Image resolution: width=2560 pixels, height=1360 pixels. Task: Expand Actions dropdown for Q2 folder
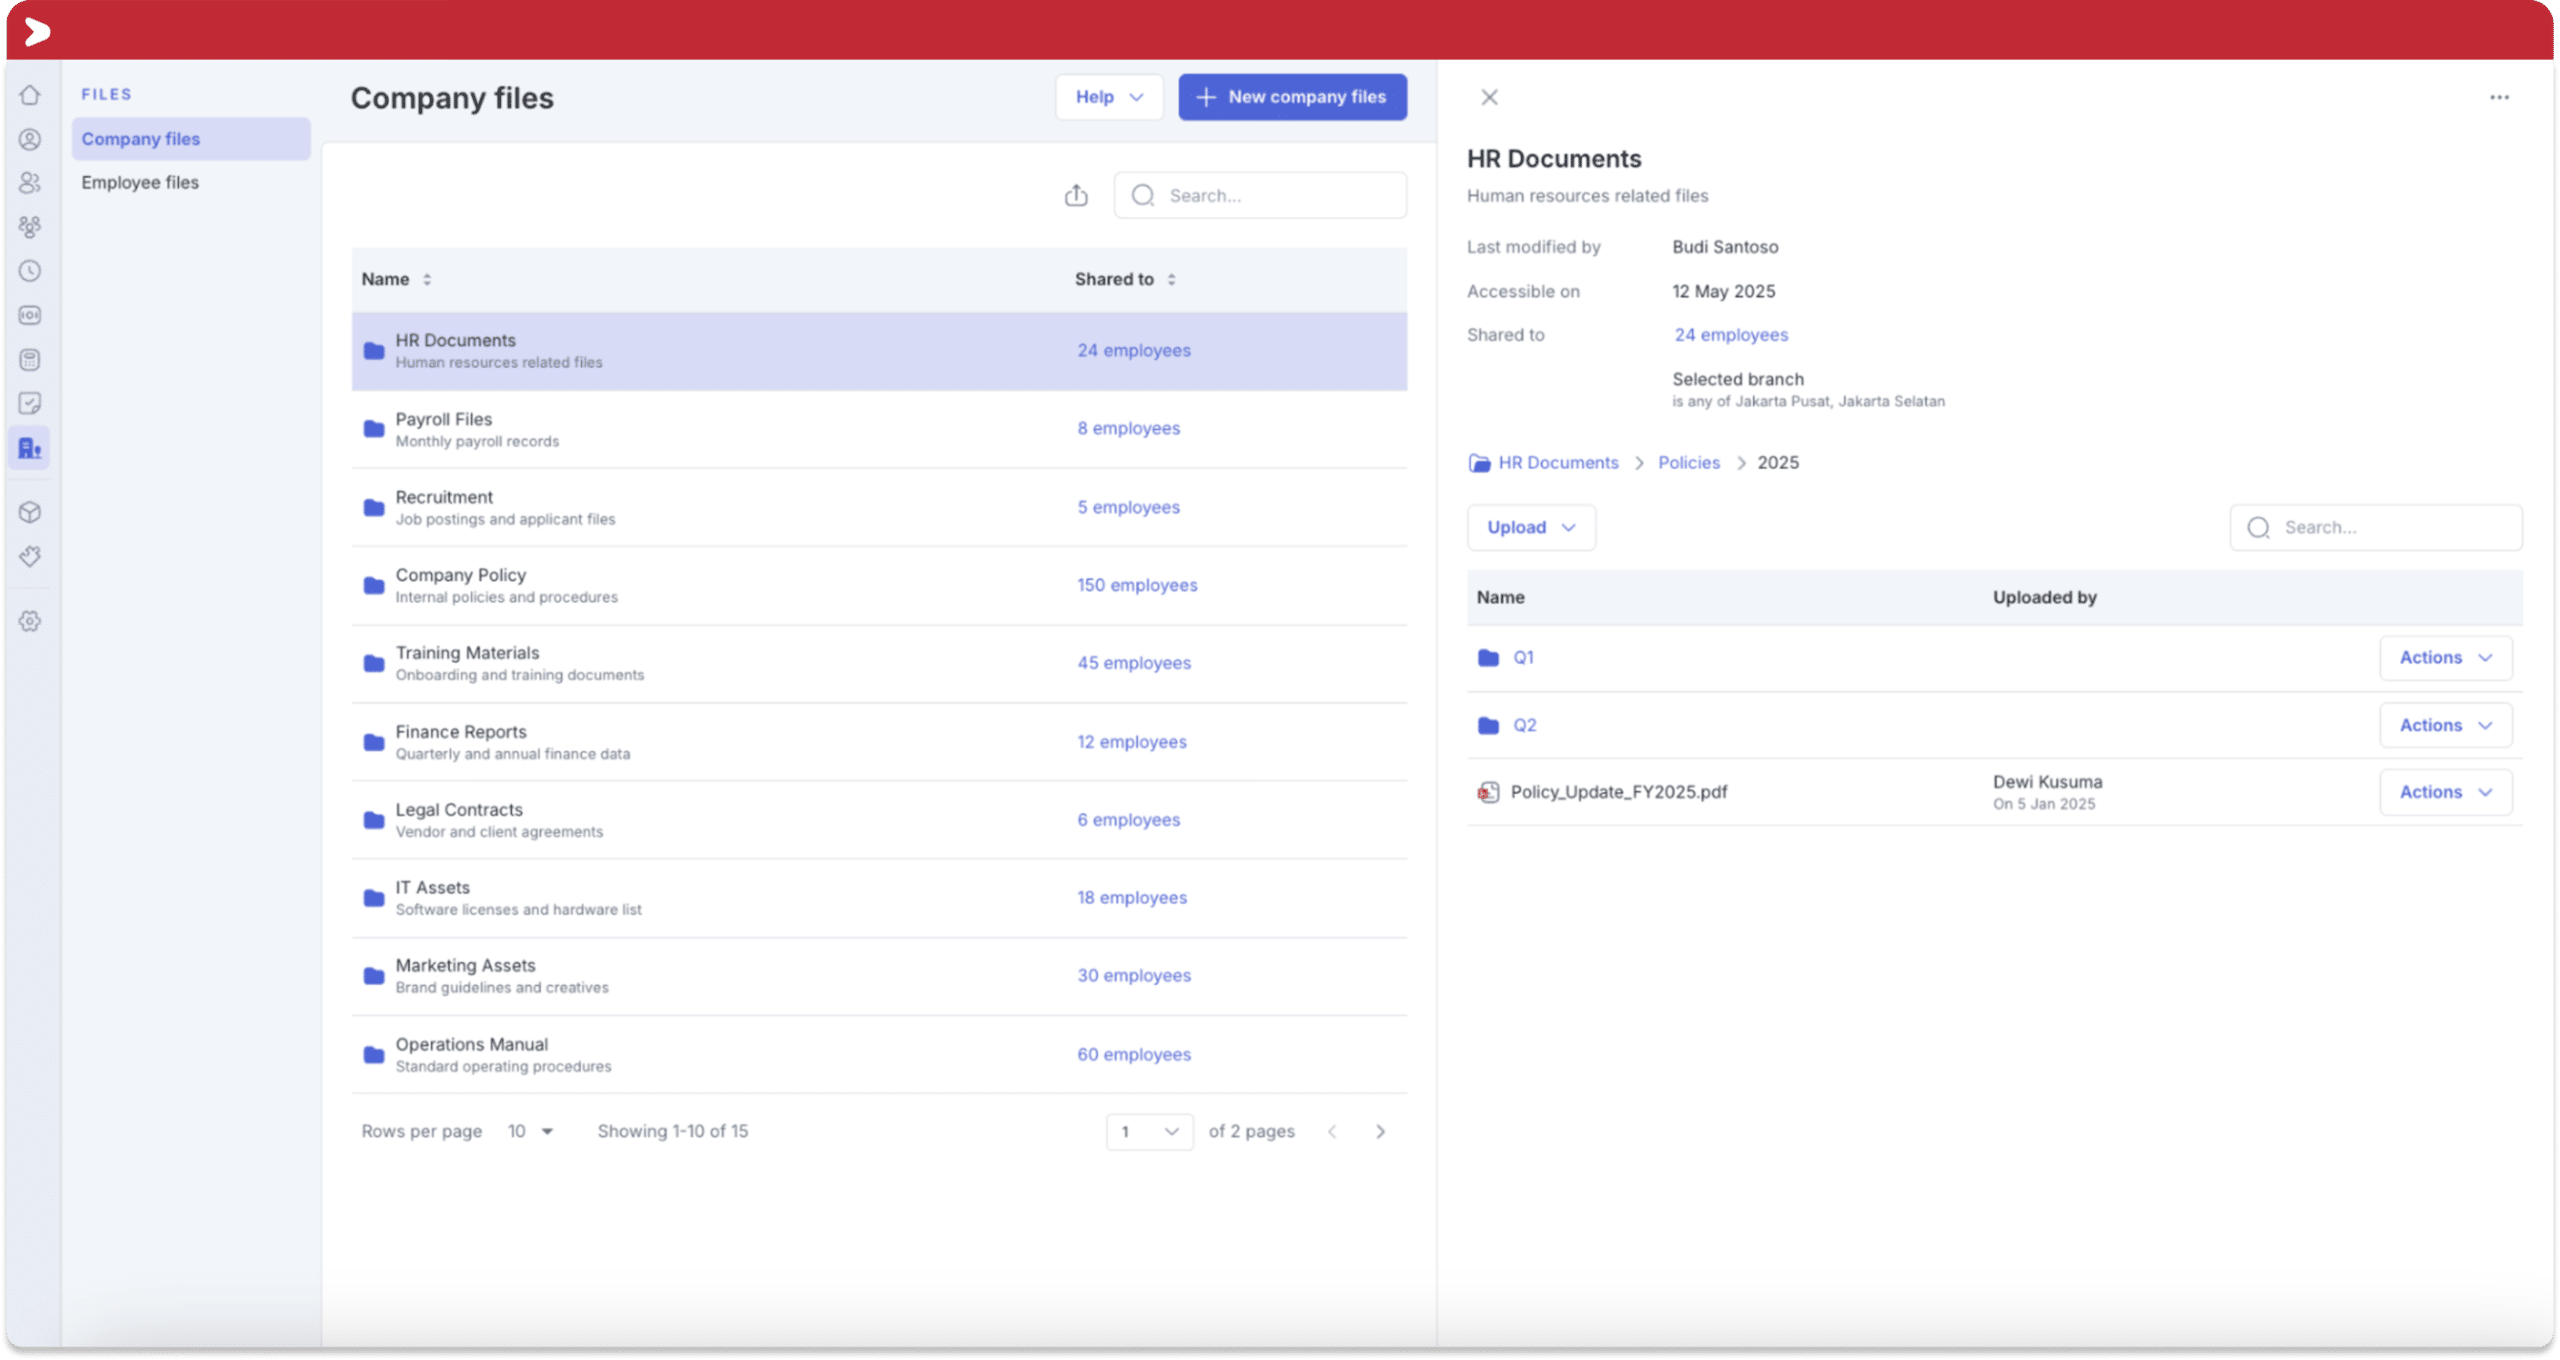(2445, 725)
